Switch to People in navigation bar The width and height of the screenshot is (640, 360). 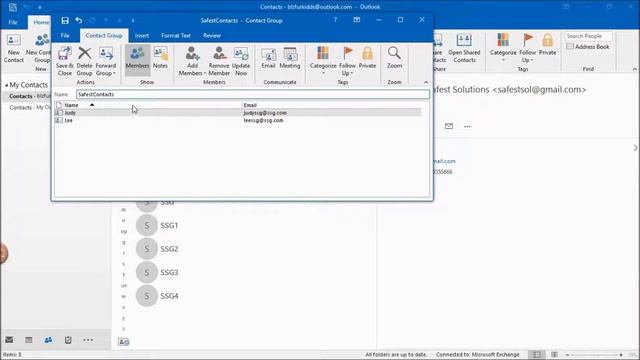pos(48,340)
